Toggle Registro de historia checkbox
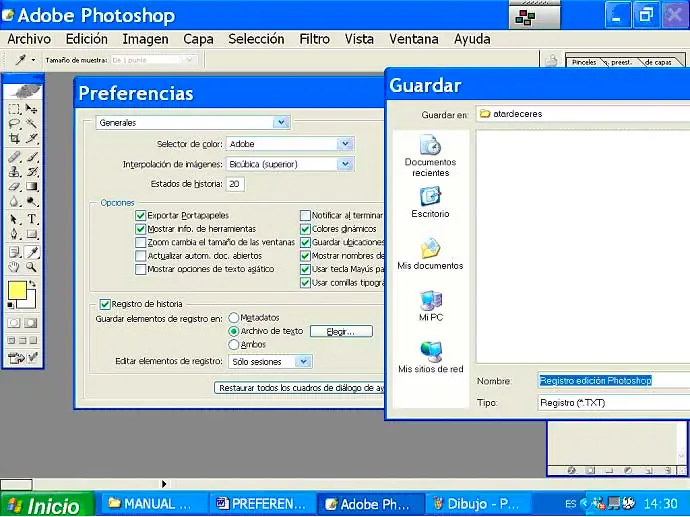The width and height of the screenshot is (690, 517). 105,304
